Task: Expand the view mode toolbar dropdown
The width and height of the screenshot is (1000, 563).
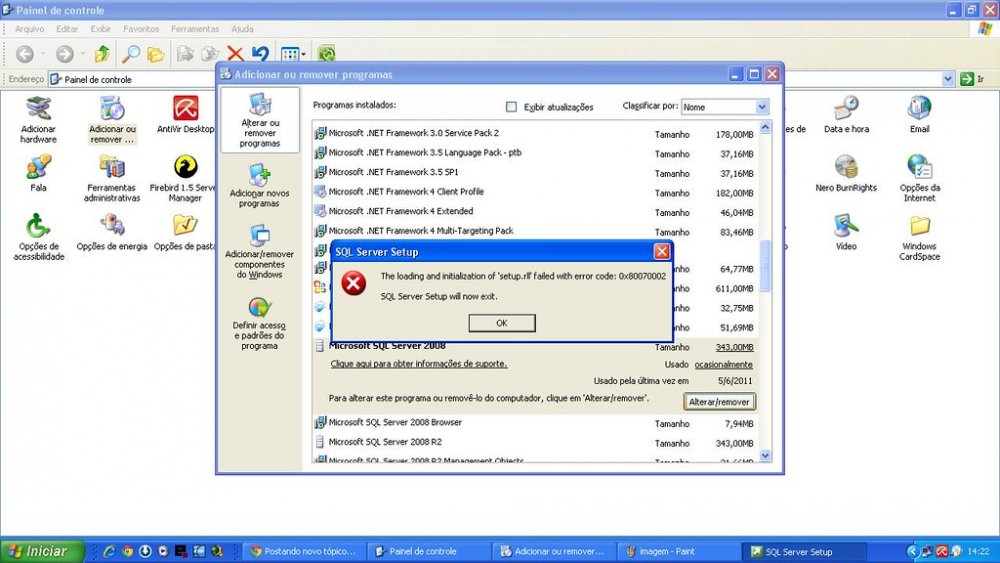Action: pos(304,54)
